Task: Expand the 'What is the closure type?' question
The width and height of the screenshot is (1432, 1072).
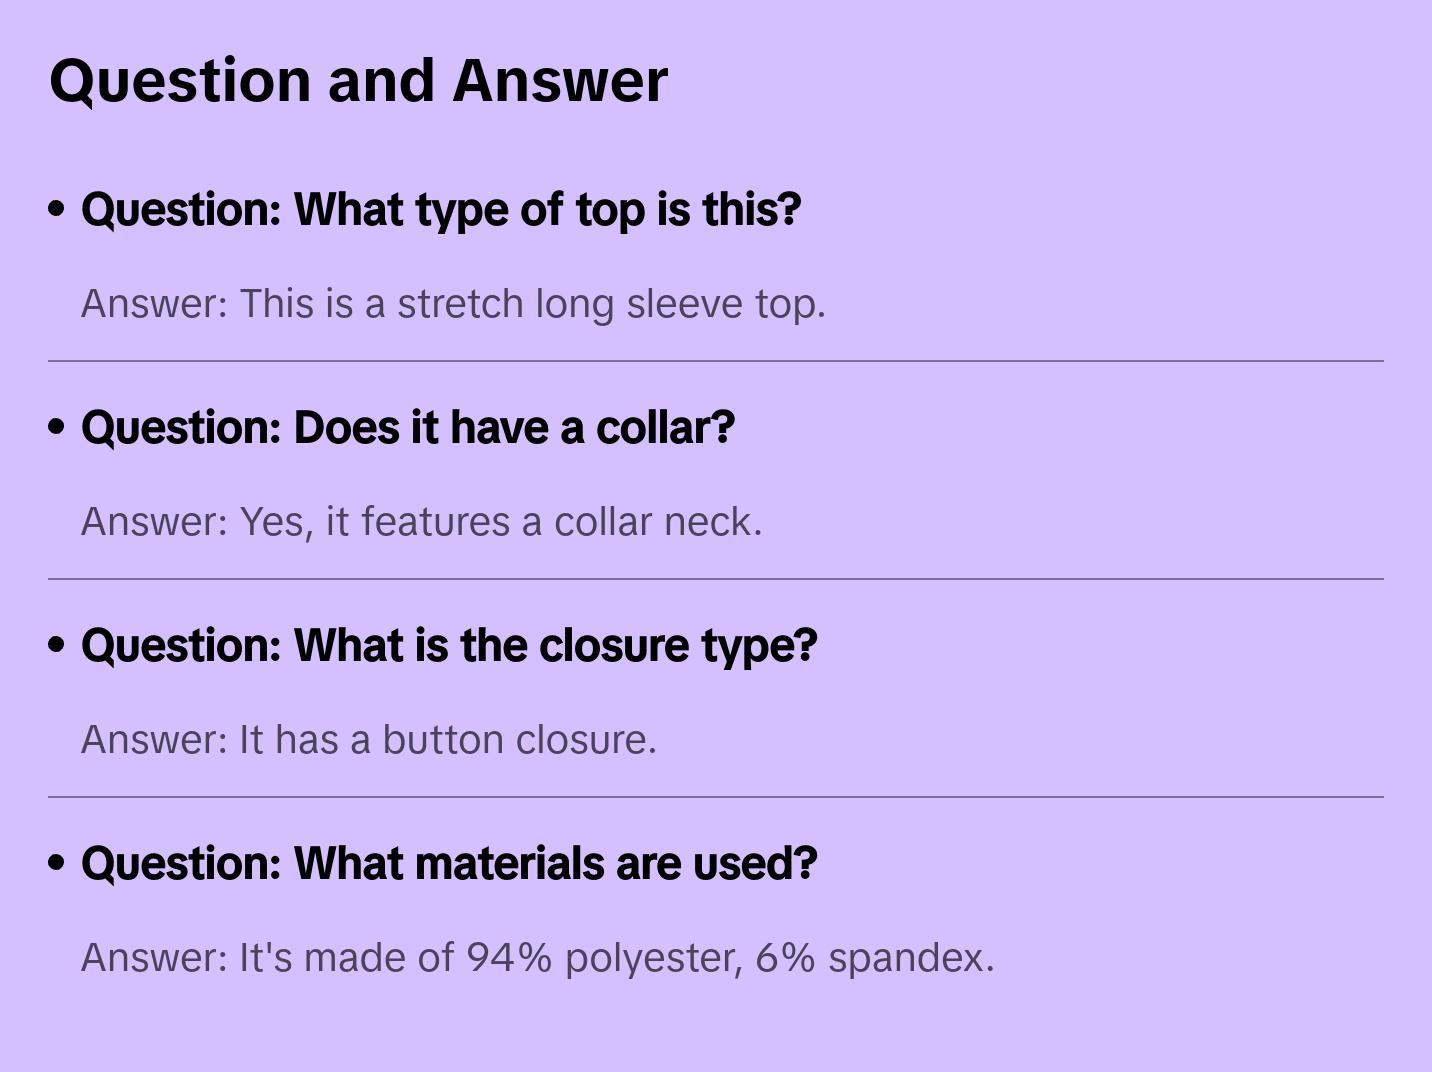Action: coord(449,646)
